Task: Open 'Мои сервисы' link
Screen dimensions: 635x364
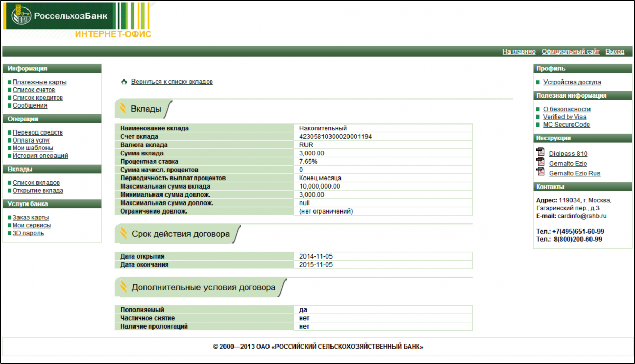Action: (32, 225)
